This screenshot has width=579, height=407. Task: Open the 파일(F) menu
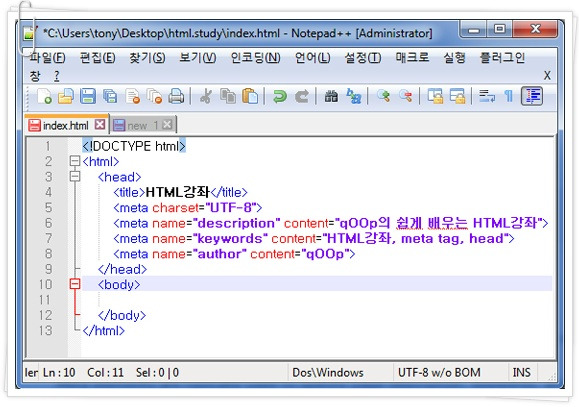coord(48,58)
